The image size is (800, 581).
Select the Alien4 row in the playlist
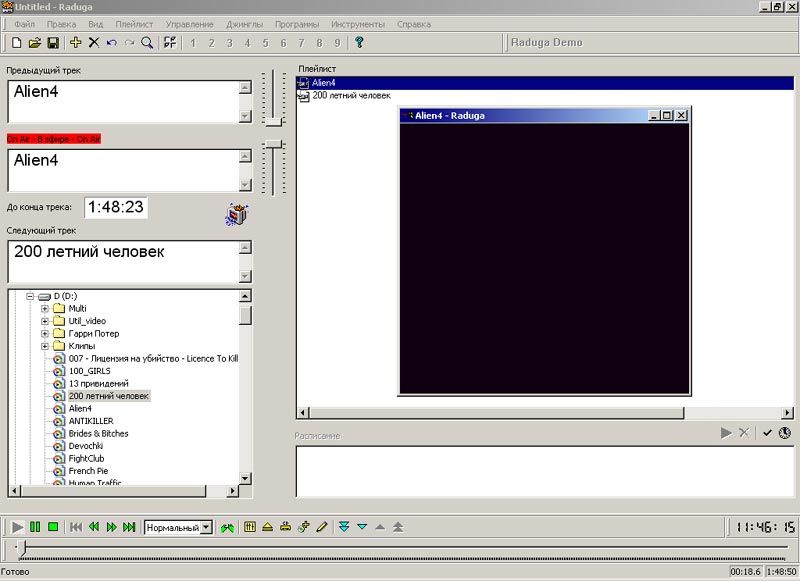(x=545, y=83)
